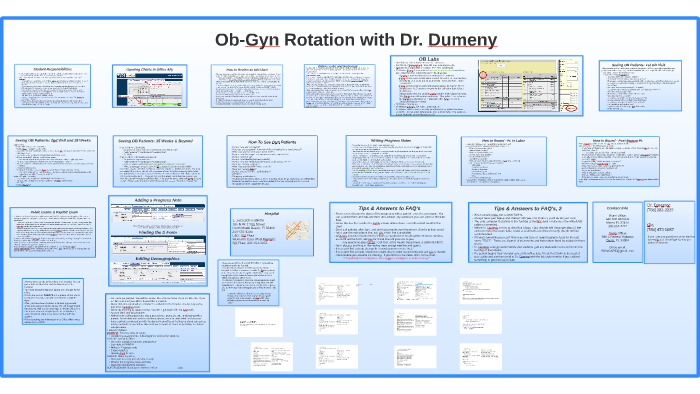The image size is (700, 394).
Task: Click the Finding the G Form heading
Action: pos(158,232)
